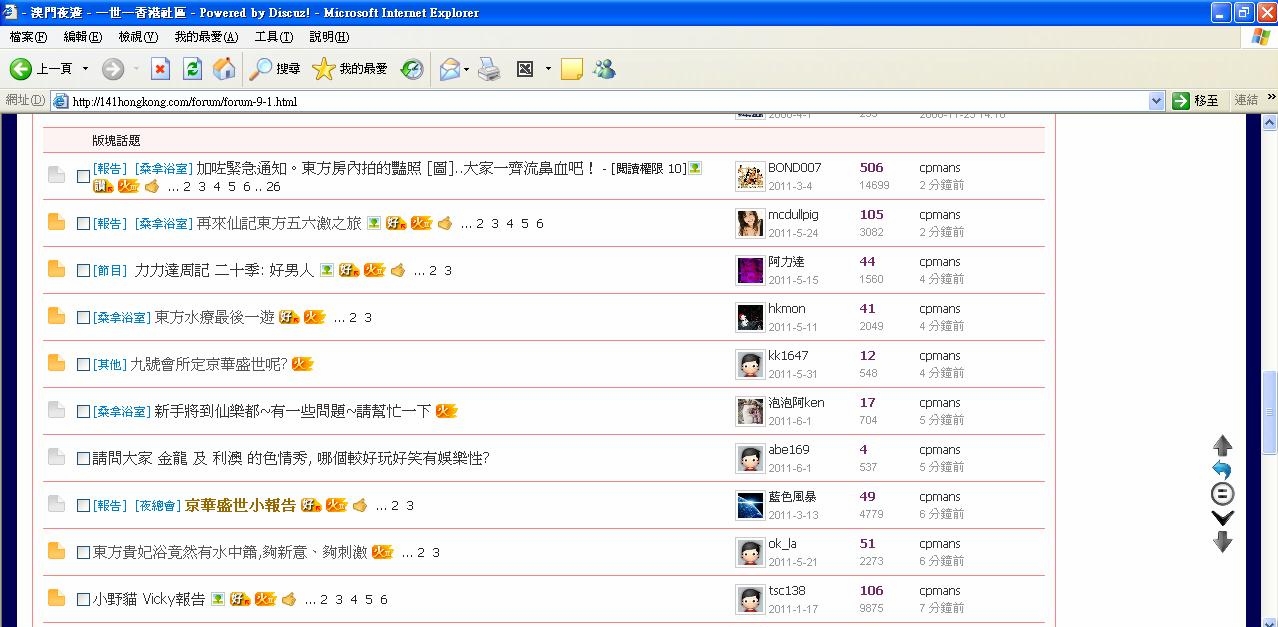Click the Stop loading toolbar icon
This screenshot has width=1278, height=627.
[x=160, y=69]
